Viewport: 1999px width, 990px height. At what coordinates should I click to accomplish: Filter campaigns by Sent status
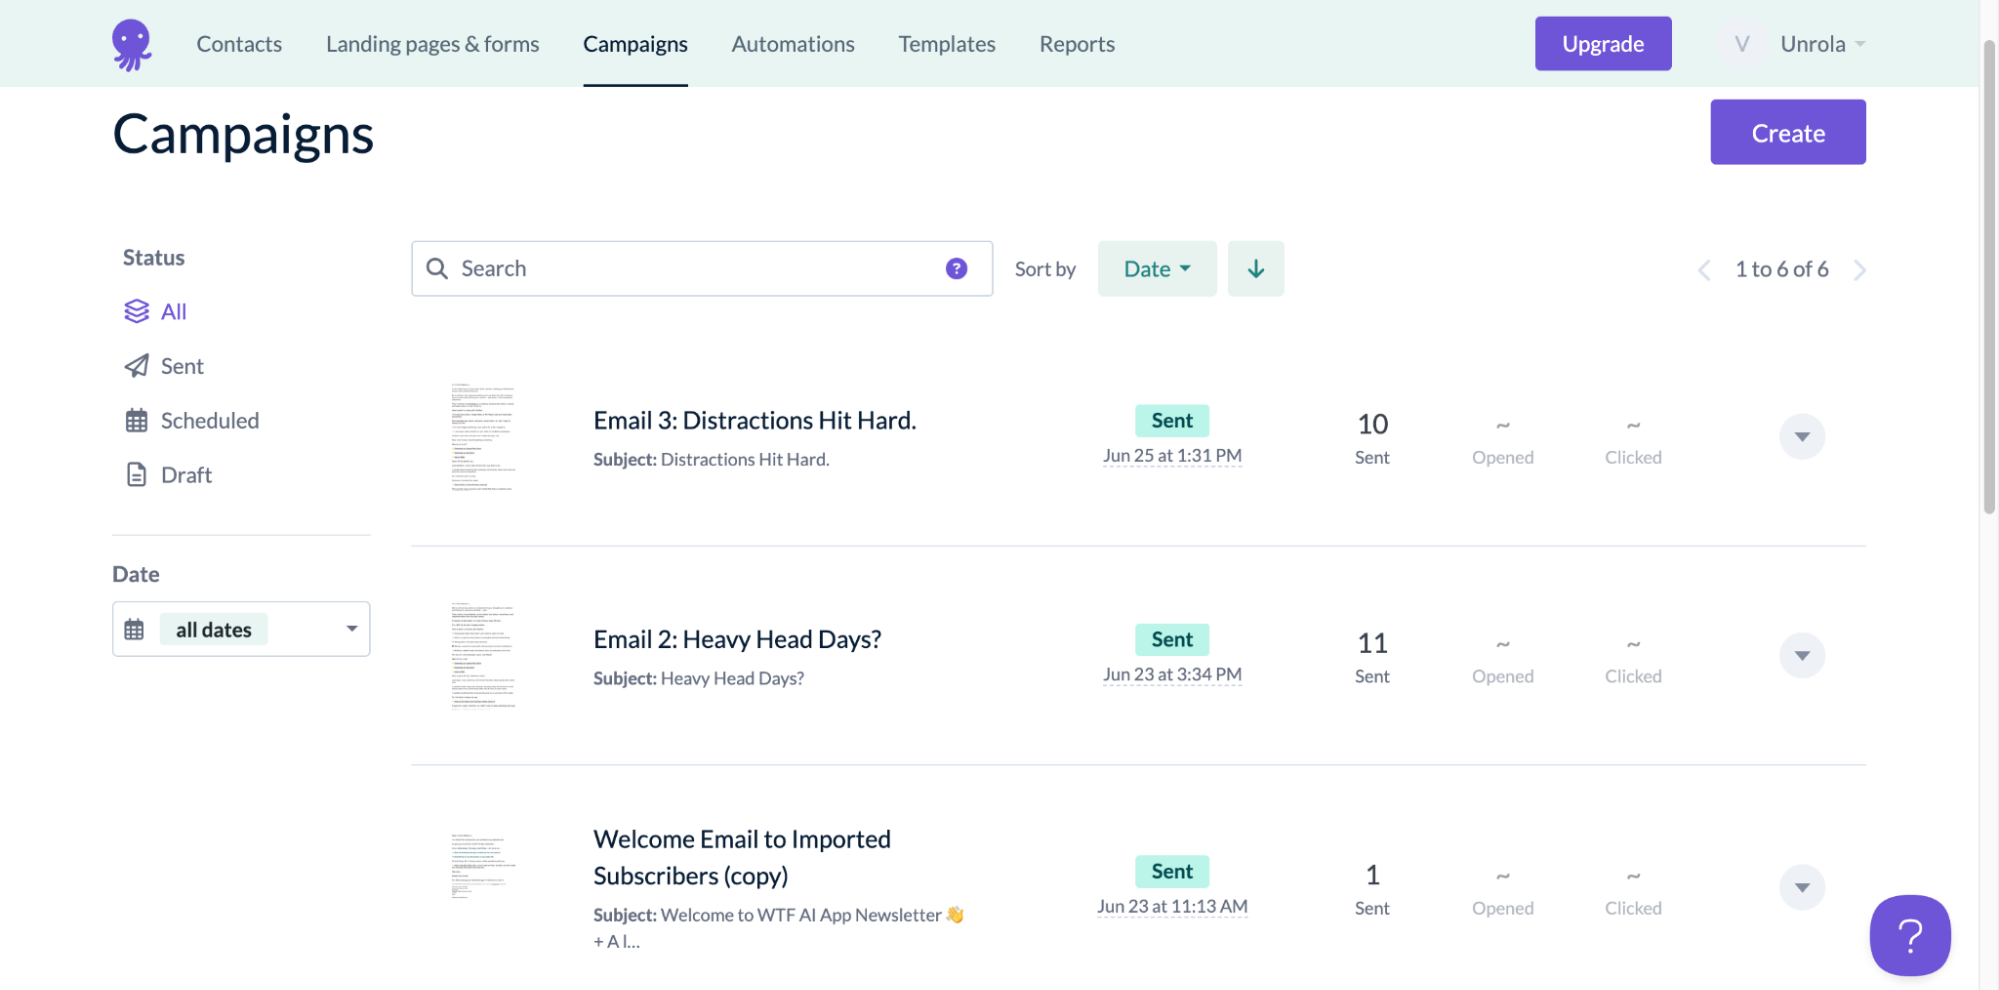(x=181, y=366)
